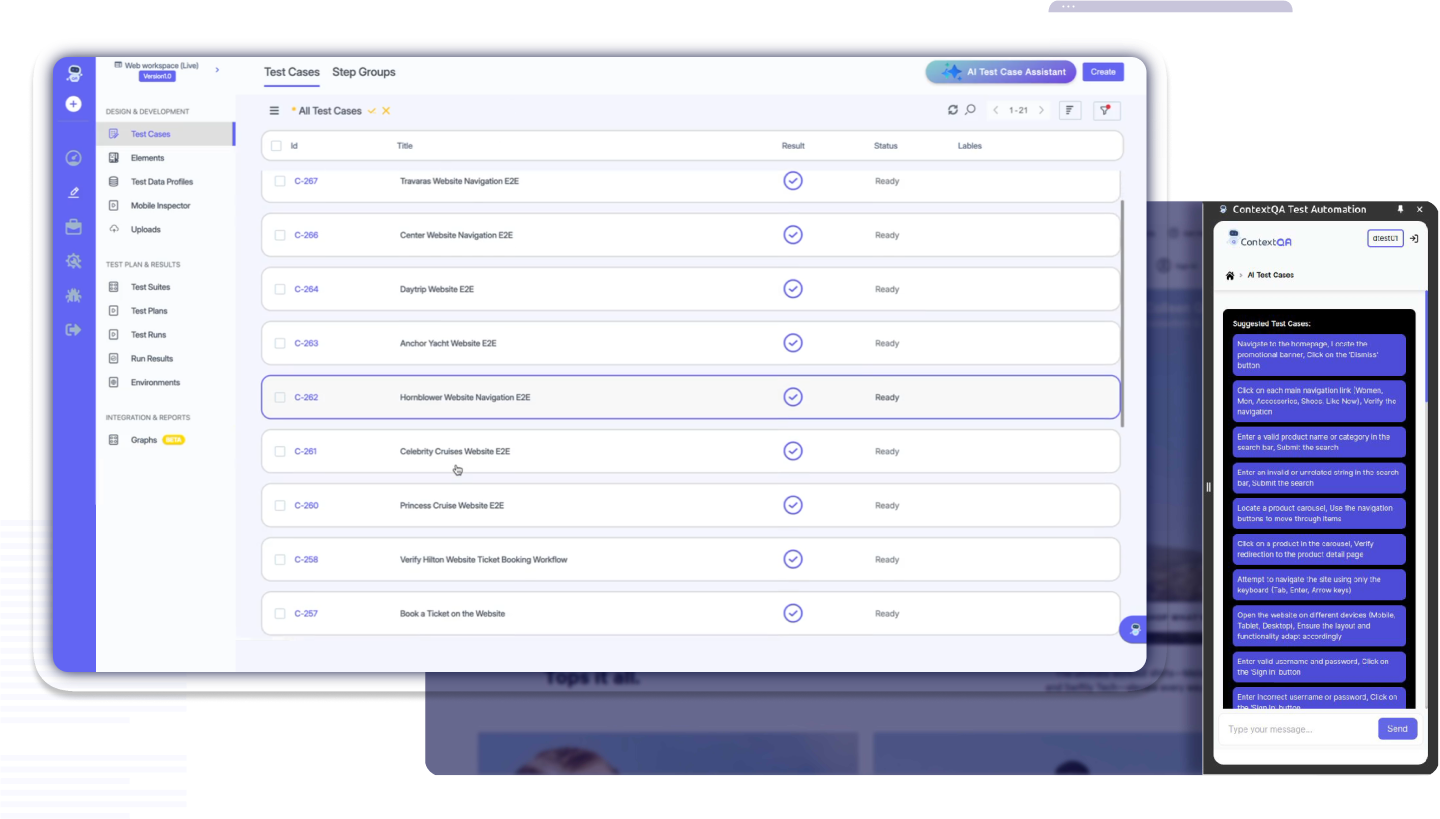This screenshot has height=819, width=1440.
Task: Open the sort order icon button
Action: tap(1069, 110)
